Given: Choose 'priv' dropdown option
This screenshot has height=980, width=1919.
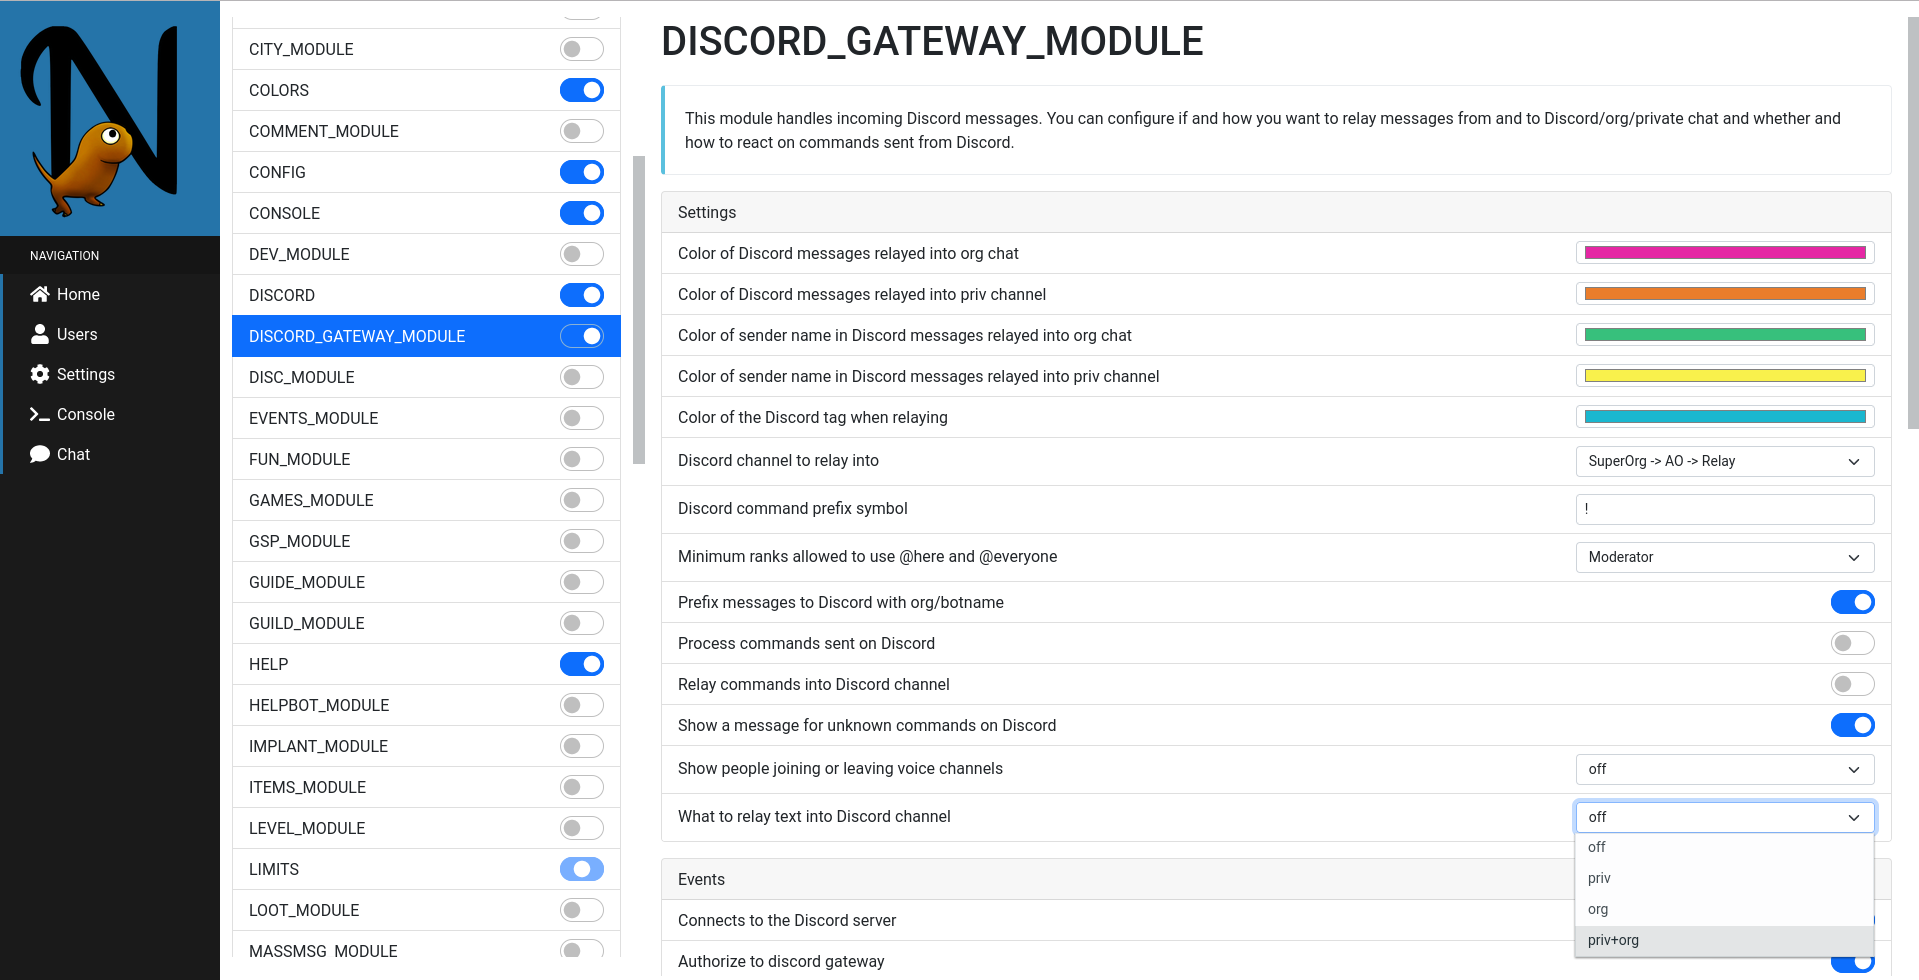Looking at the screenshot, I should click(1724, 878).
